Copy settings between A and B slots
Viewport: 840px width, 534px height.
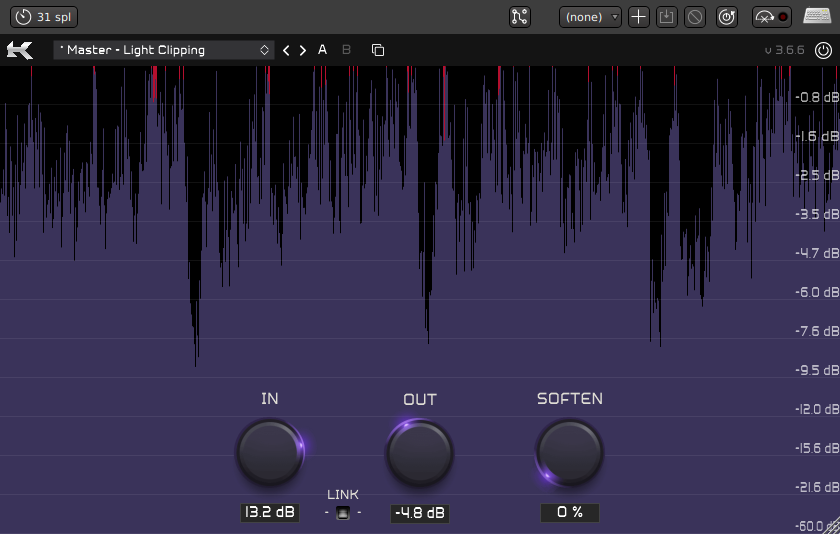[378, 50]
